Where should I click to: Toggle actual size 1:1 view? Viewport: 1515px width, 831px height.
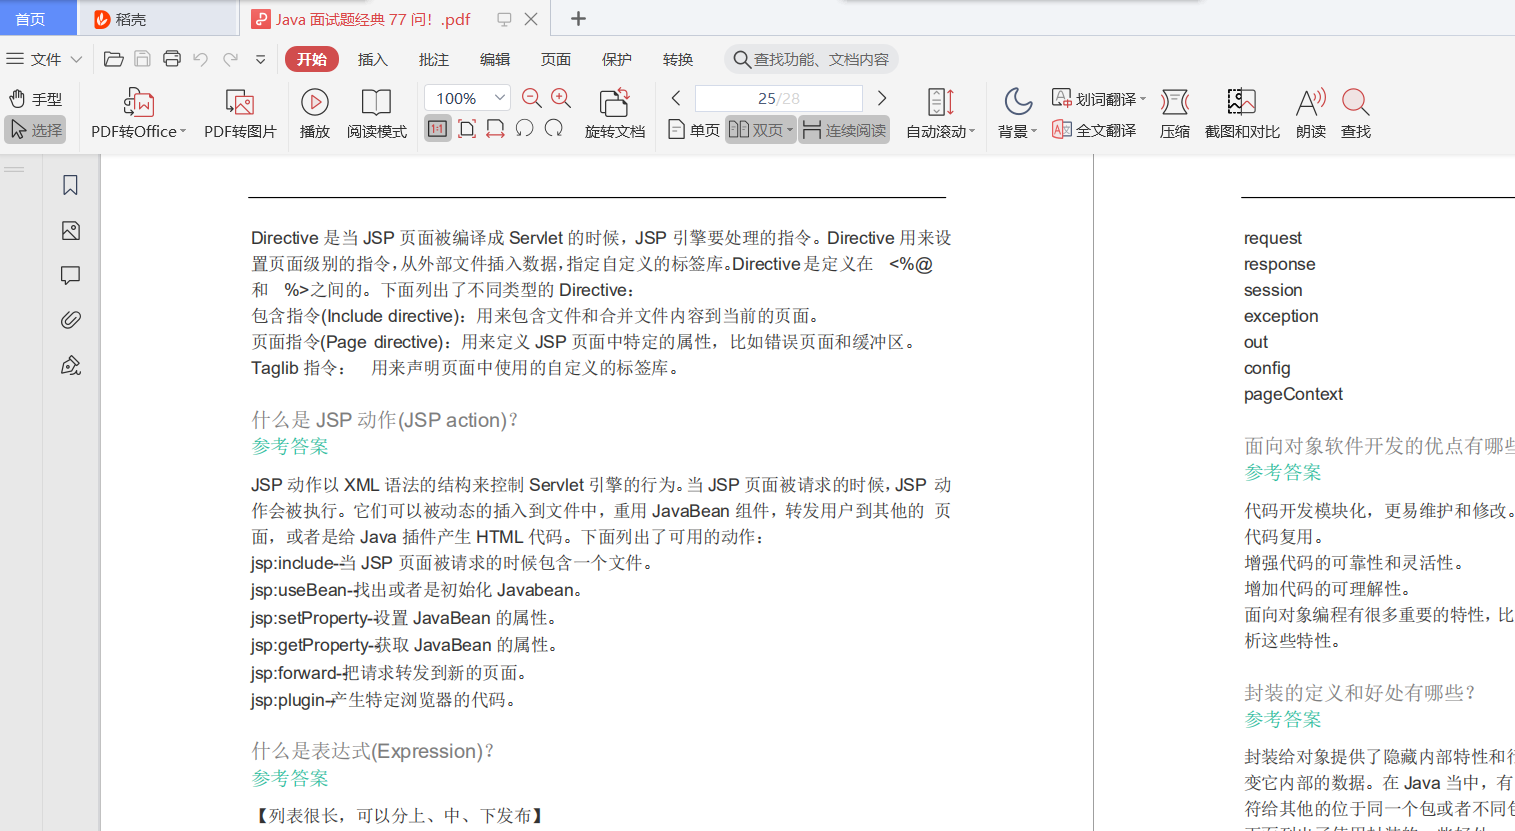pyautogui.click(x=438, y=129)
